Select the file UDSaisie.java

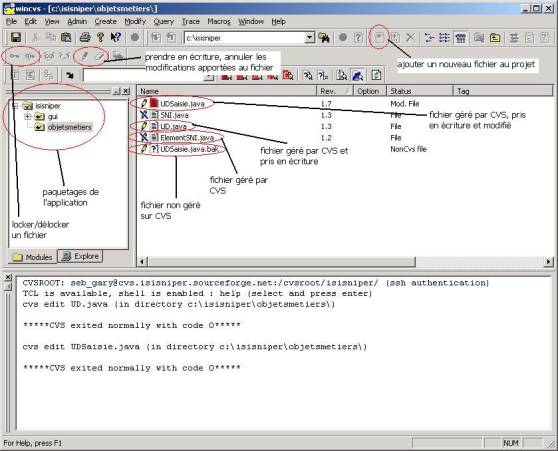click(182, 104)
